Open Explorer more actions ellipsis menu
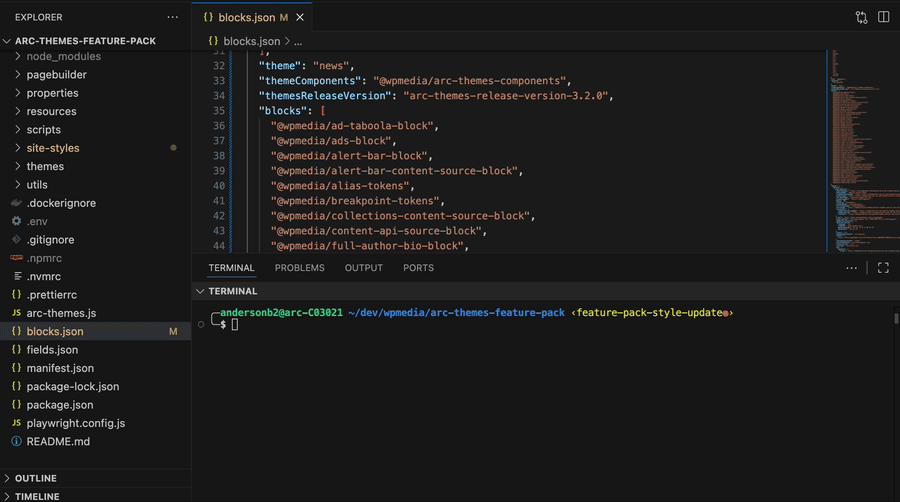The image size is (900, 502). (172, 17)
